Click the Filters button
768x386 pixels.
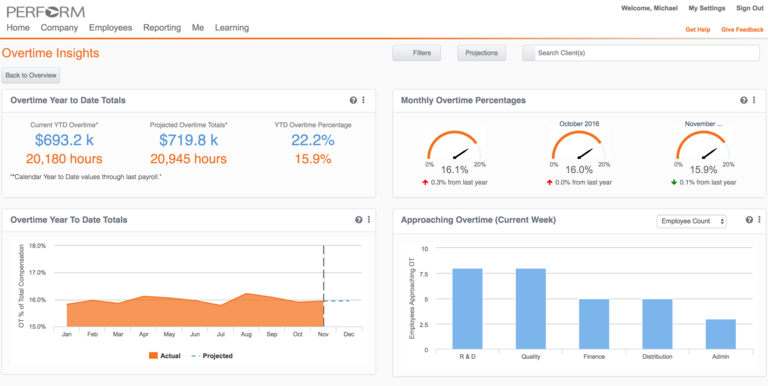[417, 53]
